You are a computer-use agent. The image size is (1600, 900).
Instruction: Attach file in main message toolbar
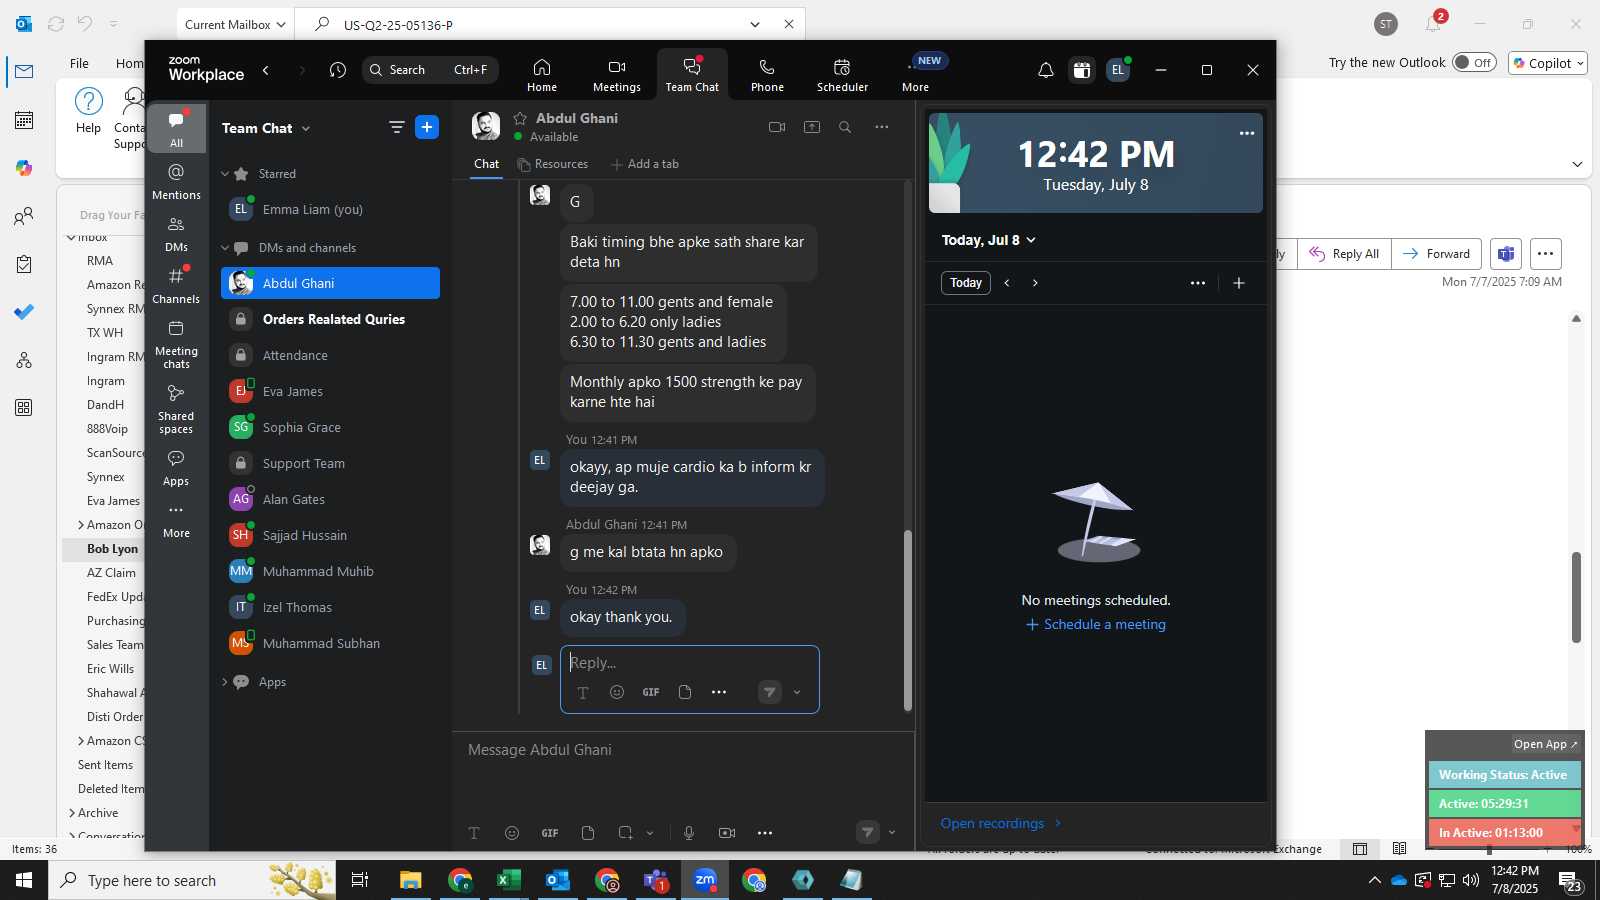(588, 832)
